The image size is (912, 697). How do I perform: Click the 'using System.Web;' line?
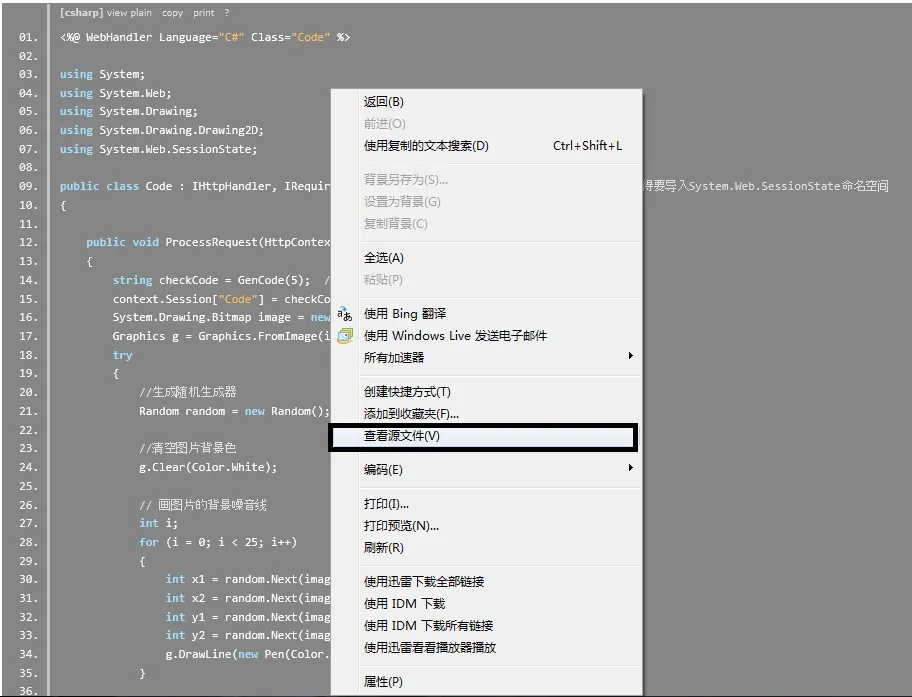coord(116,93)
